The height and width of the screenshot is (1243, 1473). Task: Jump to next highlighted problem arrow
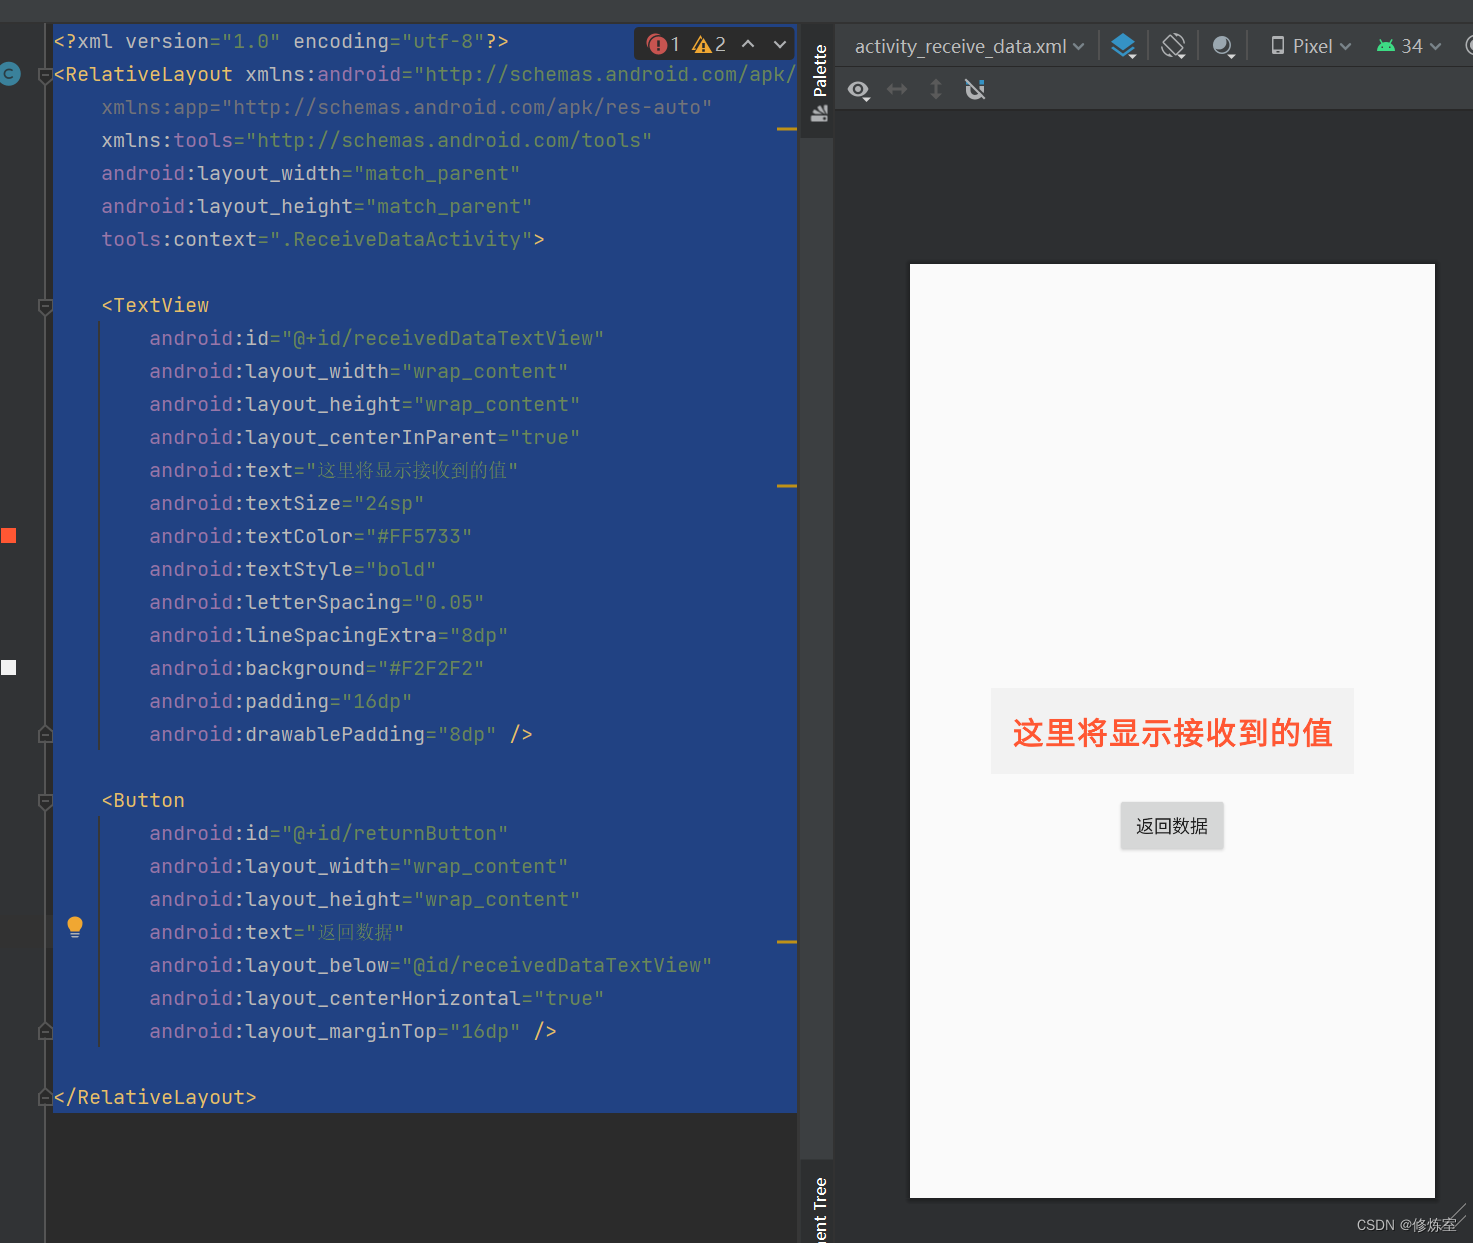click(780, 44)
